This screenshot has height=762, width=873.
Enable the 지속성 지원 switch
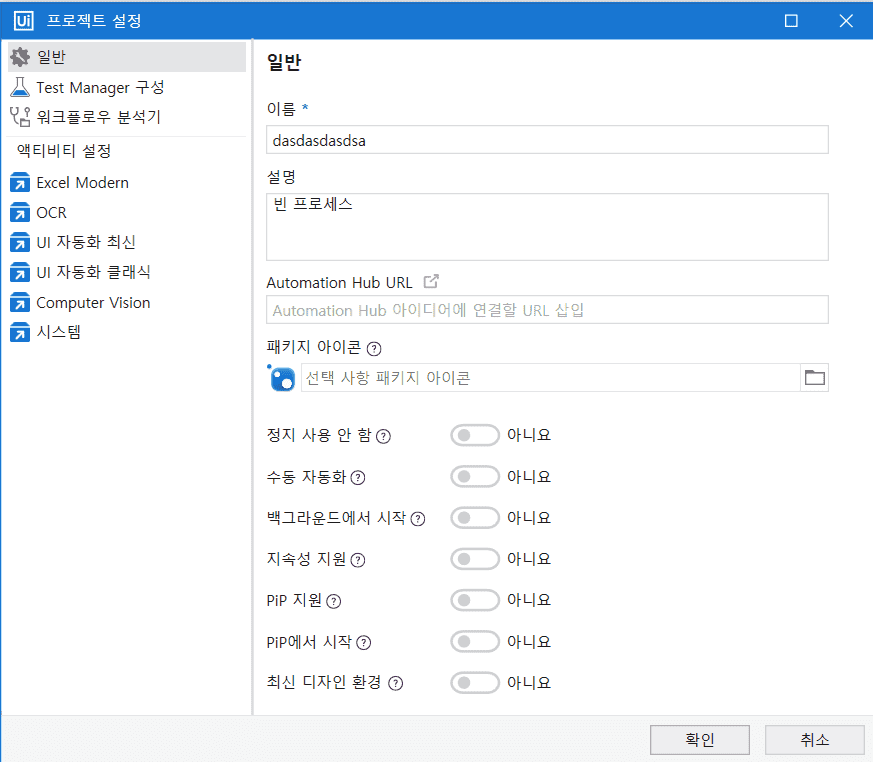[475, 559]
